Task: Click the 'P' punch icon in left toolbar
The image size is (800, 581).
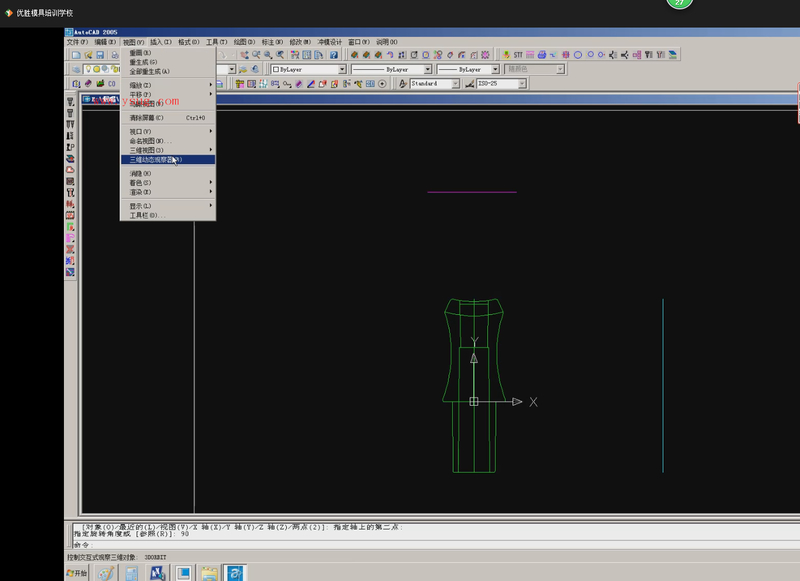Action: point(70,147)
